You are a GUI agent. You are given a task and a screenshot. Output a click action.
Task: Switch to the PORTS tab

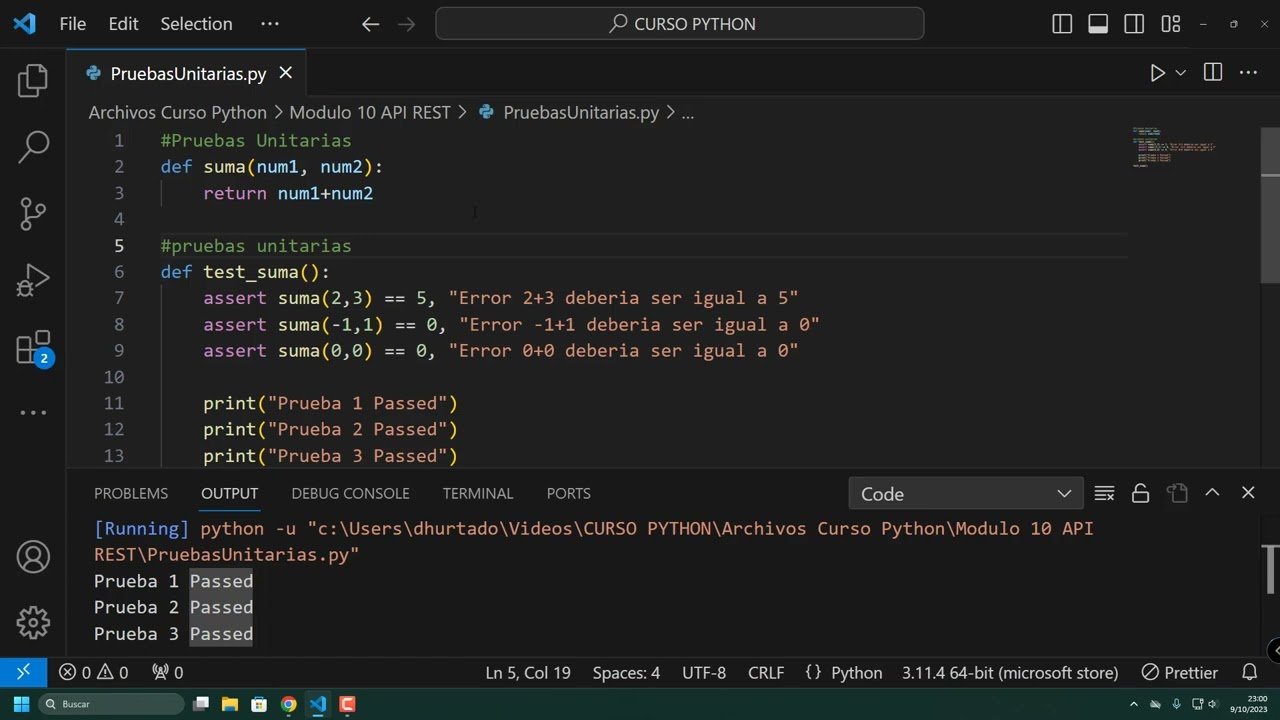[568, 493]
